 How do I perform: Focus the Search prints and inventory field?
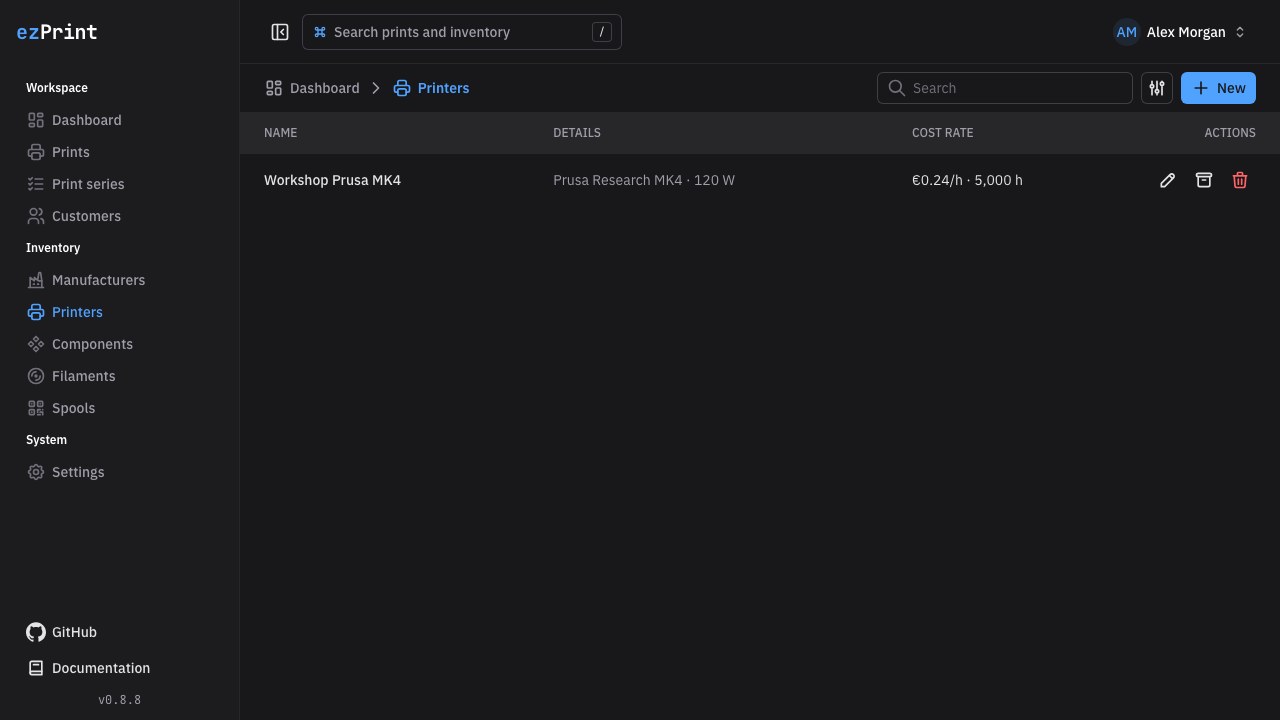(x=462, y=32)
